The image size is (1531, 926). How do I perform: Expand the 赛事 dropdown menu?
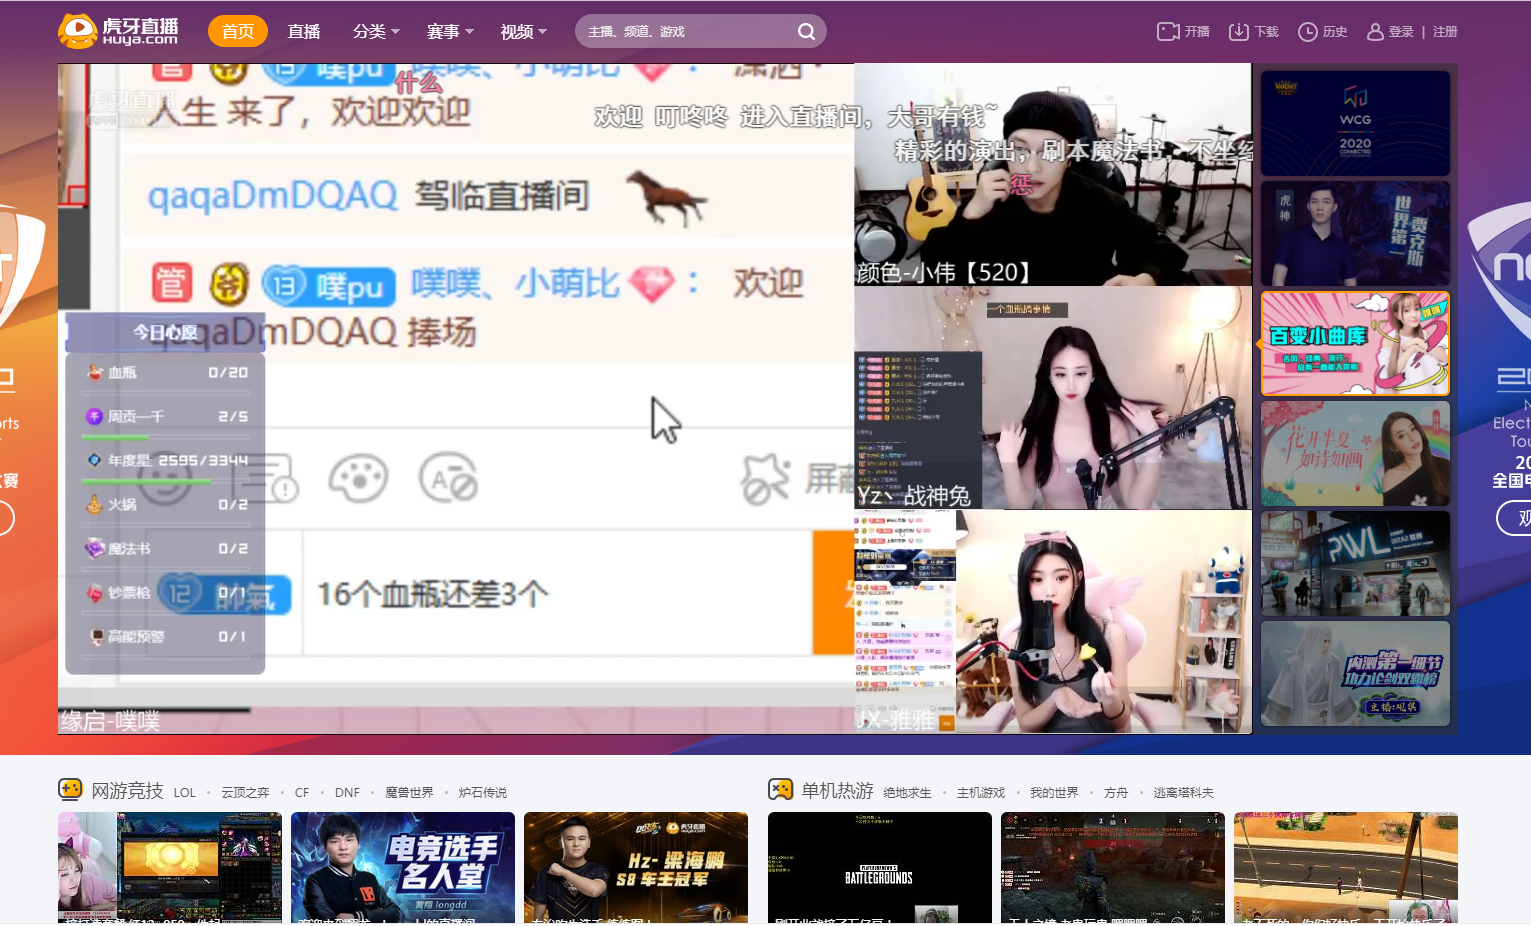coord(450,32)
